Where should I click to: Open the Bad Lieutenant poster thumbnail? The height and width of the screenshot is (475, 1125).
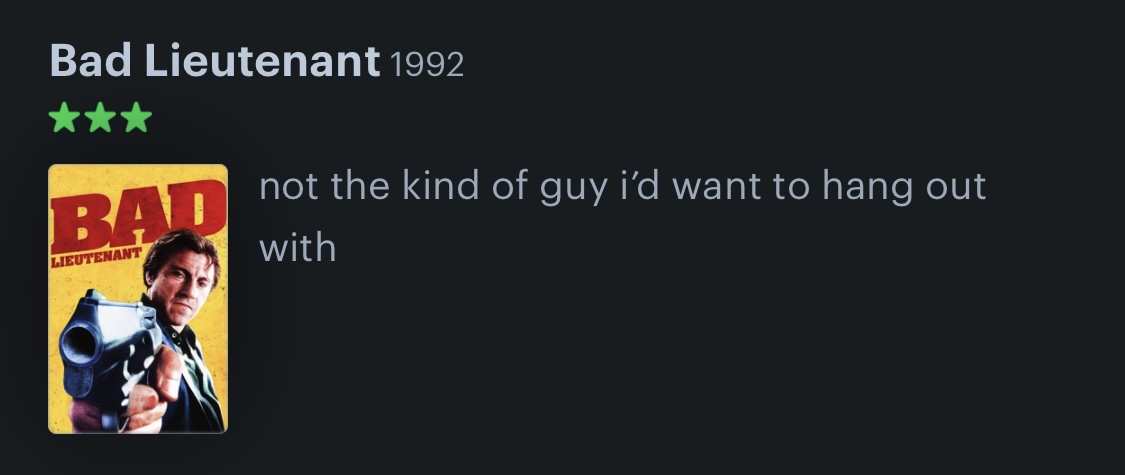[x=138, y=298]
